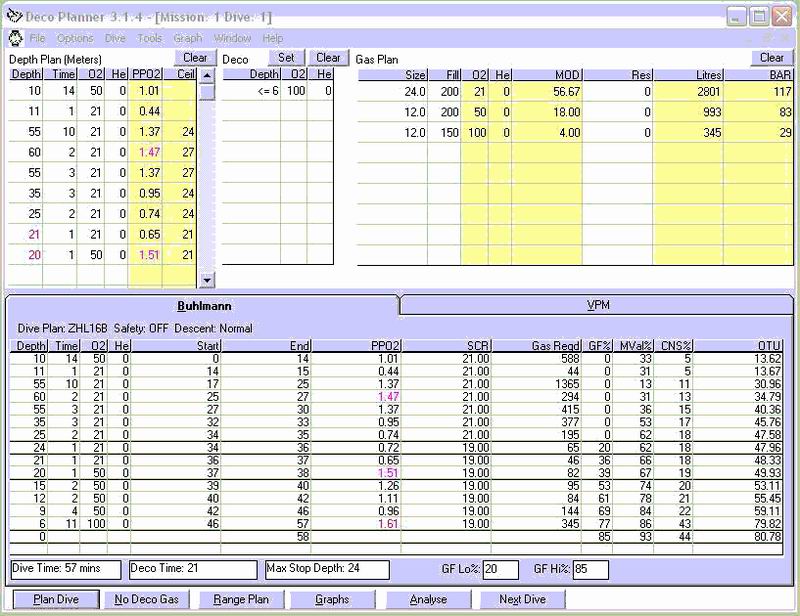This screenshot has height=616, width=800.
Task: Open the File menu
Action: point(37,38)
